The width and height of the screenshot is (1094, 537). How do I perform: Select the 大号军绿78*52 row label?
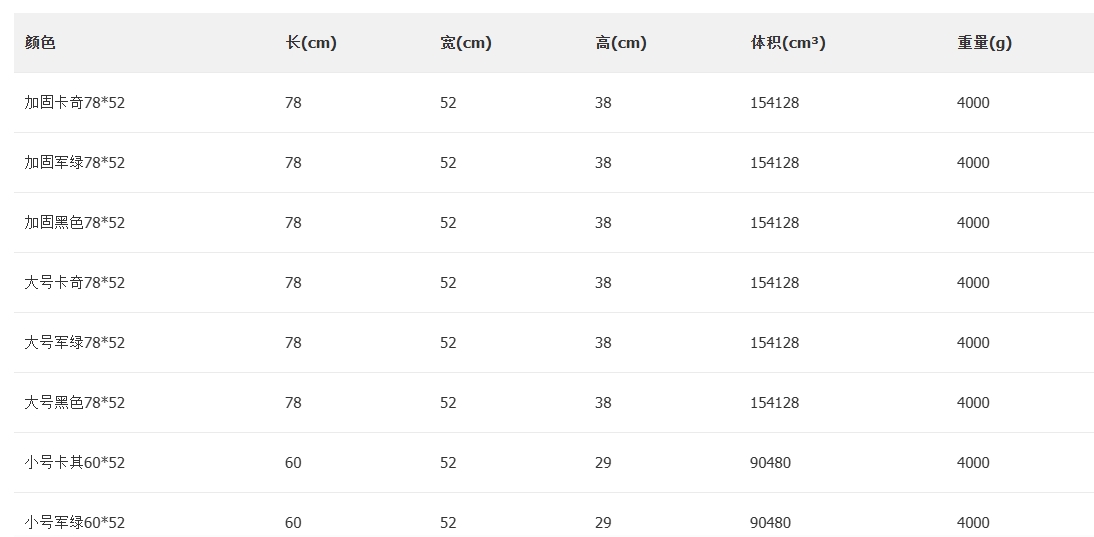[75, 342]
